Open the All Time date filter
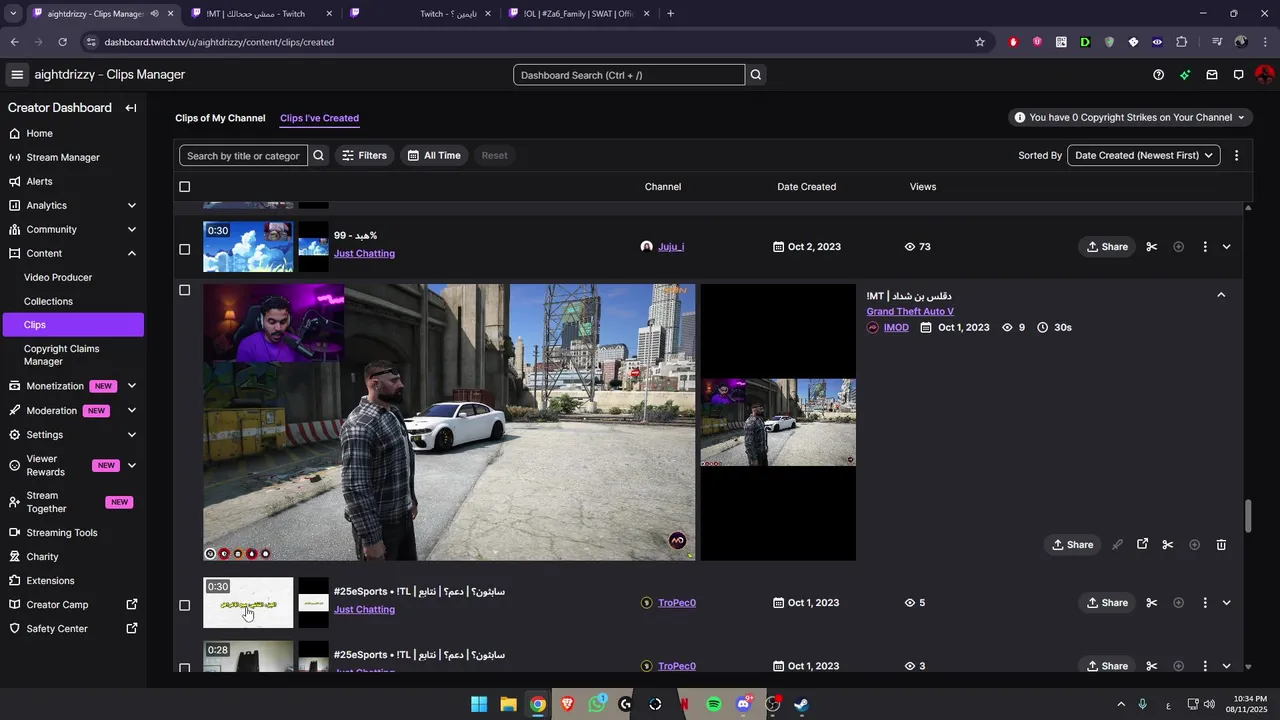The height and width of the screenshot is (720, 1280). tap(434, 155)
